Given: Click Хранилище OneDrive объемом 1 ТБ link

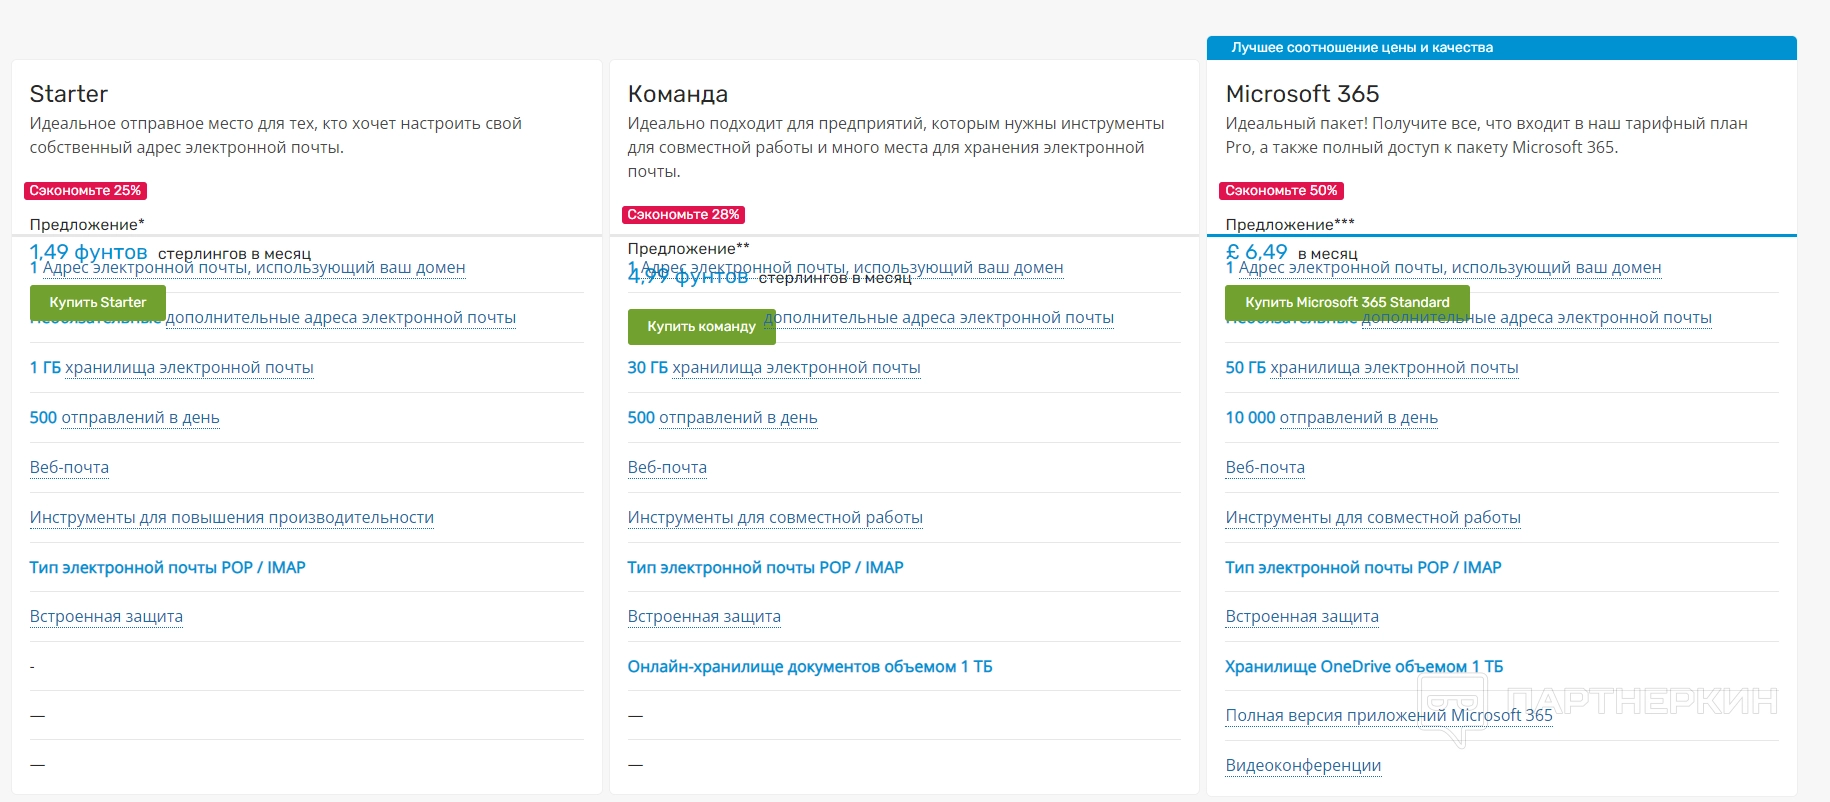Looking at the screenshot, I should point(1363,666).
